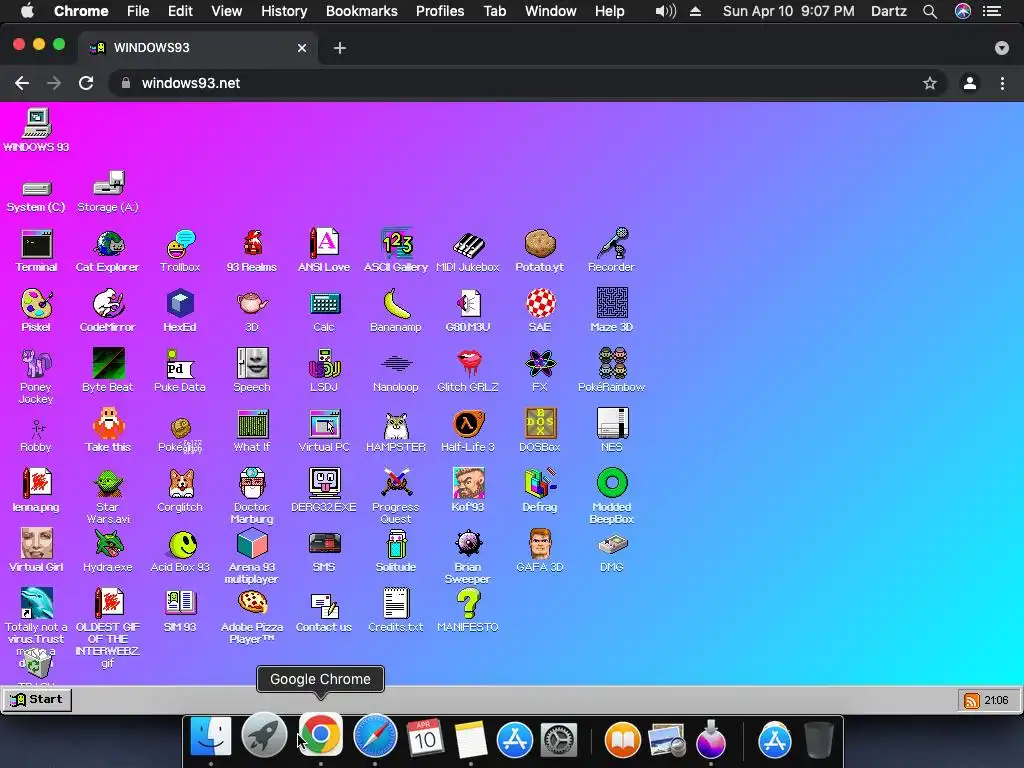Open Adobe Pizza Player icon

pyautogui.click(x=252, y=604)
